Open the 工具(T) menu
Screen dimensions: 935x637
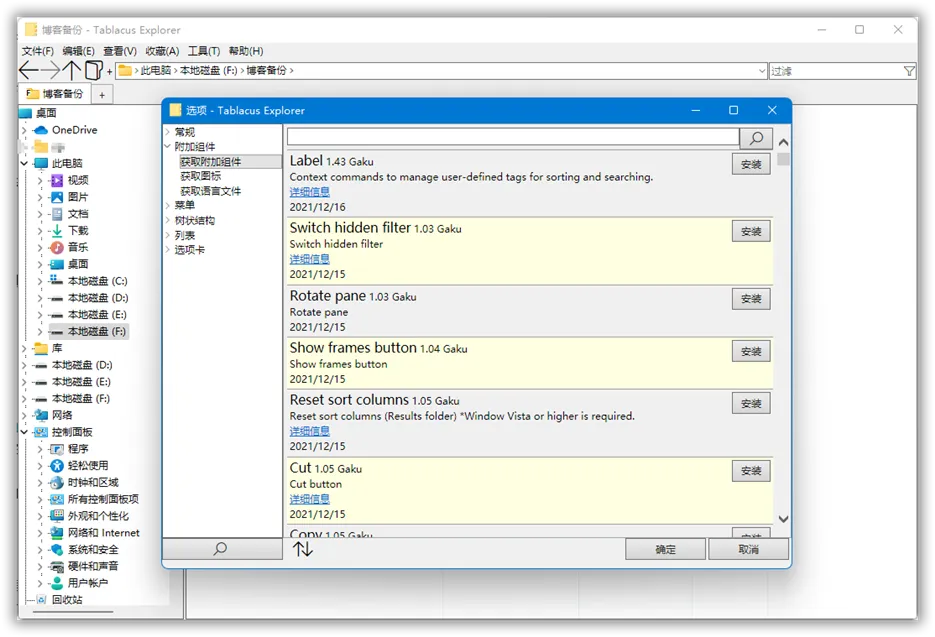pyautogui.click(x=204, y=51)
